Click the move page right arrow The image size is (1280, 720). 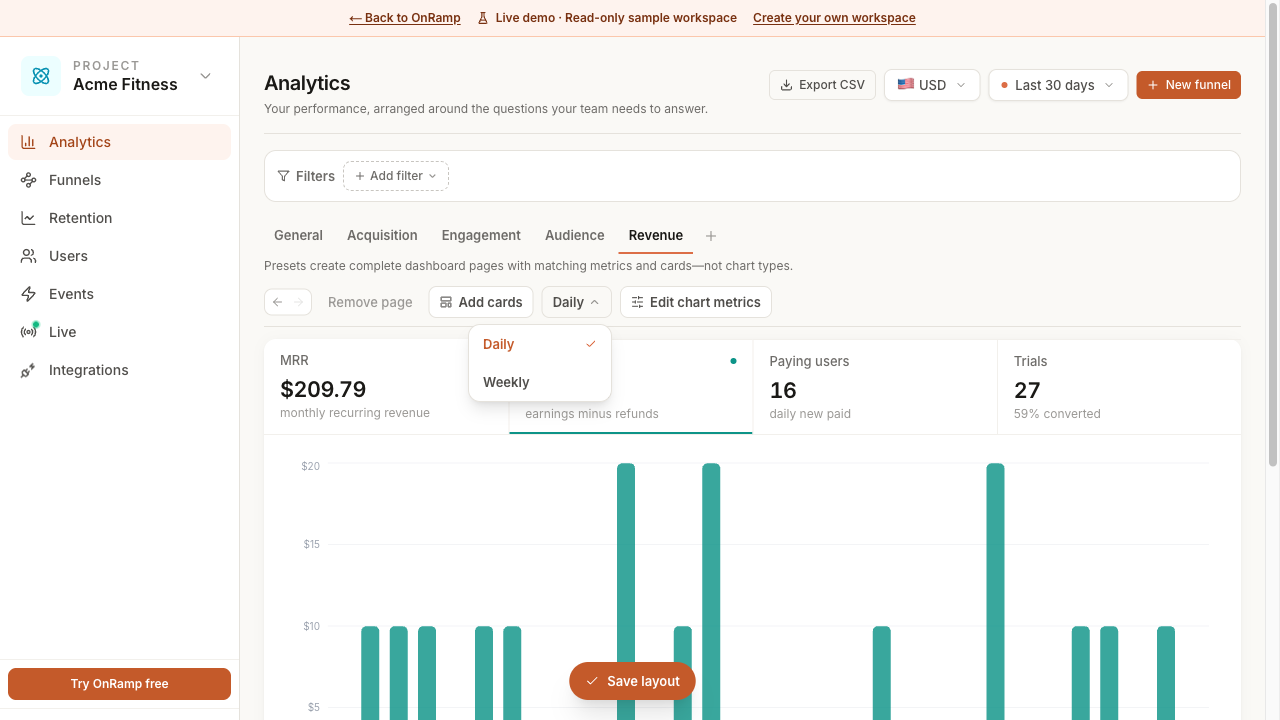[298, 302]
